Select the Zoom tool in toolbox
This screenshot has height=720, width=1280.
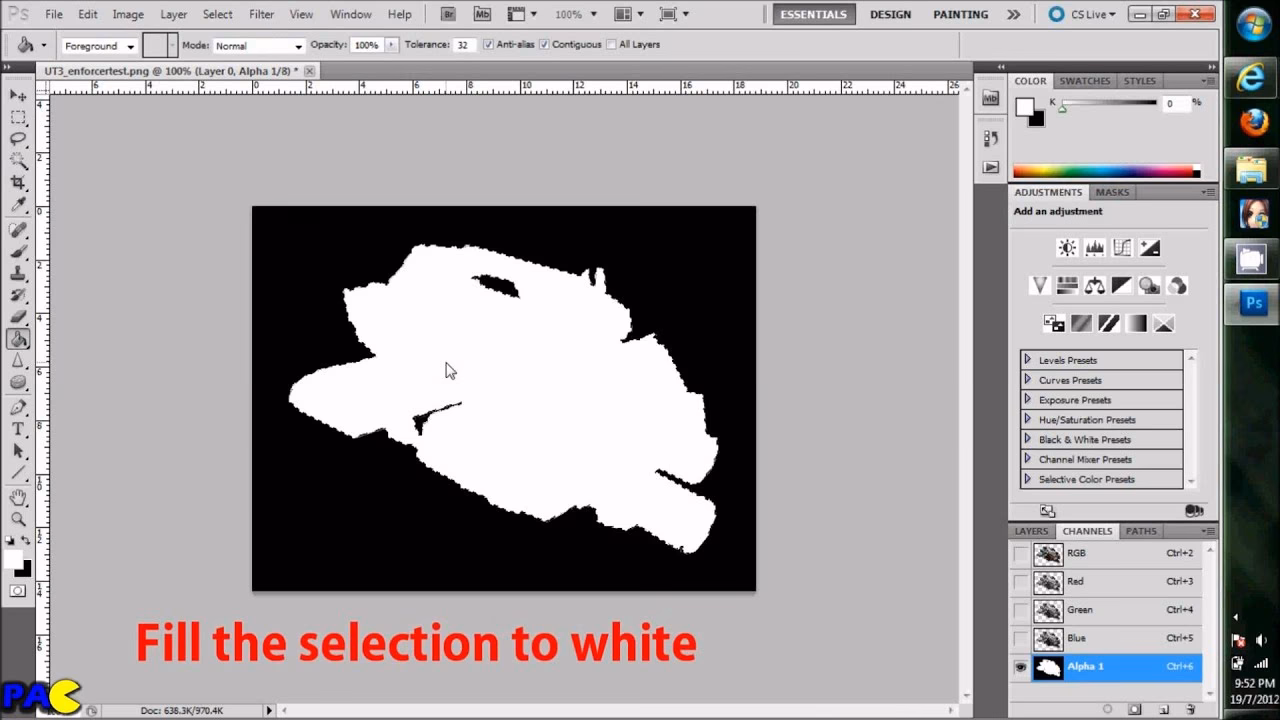point(18,519)
